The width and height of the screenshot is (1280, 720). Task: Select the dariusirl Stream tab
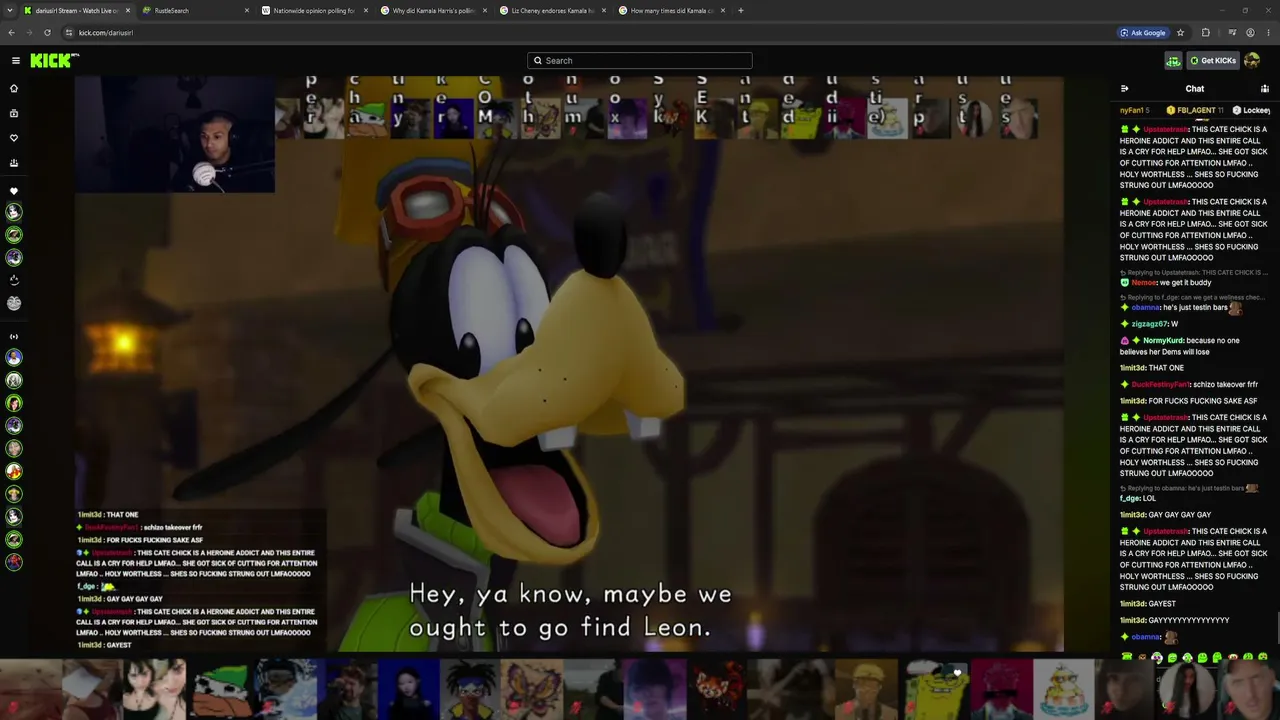pos(77,10)
